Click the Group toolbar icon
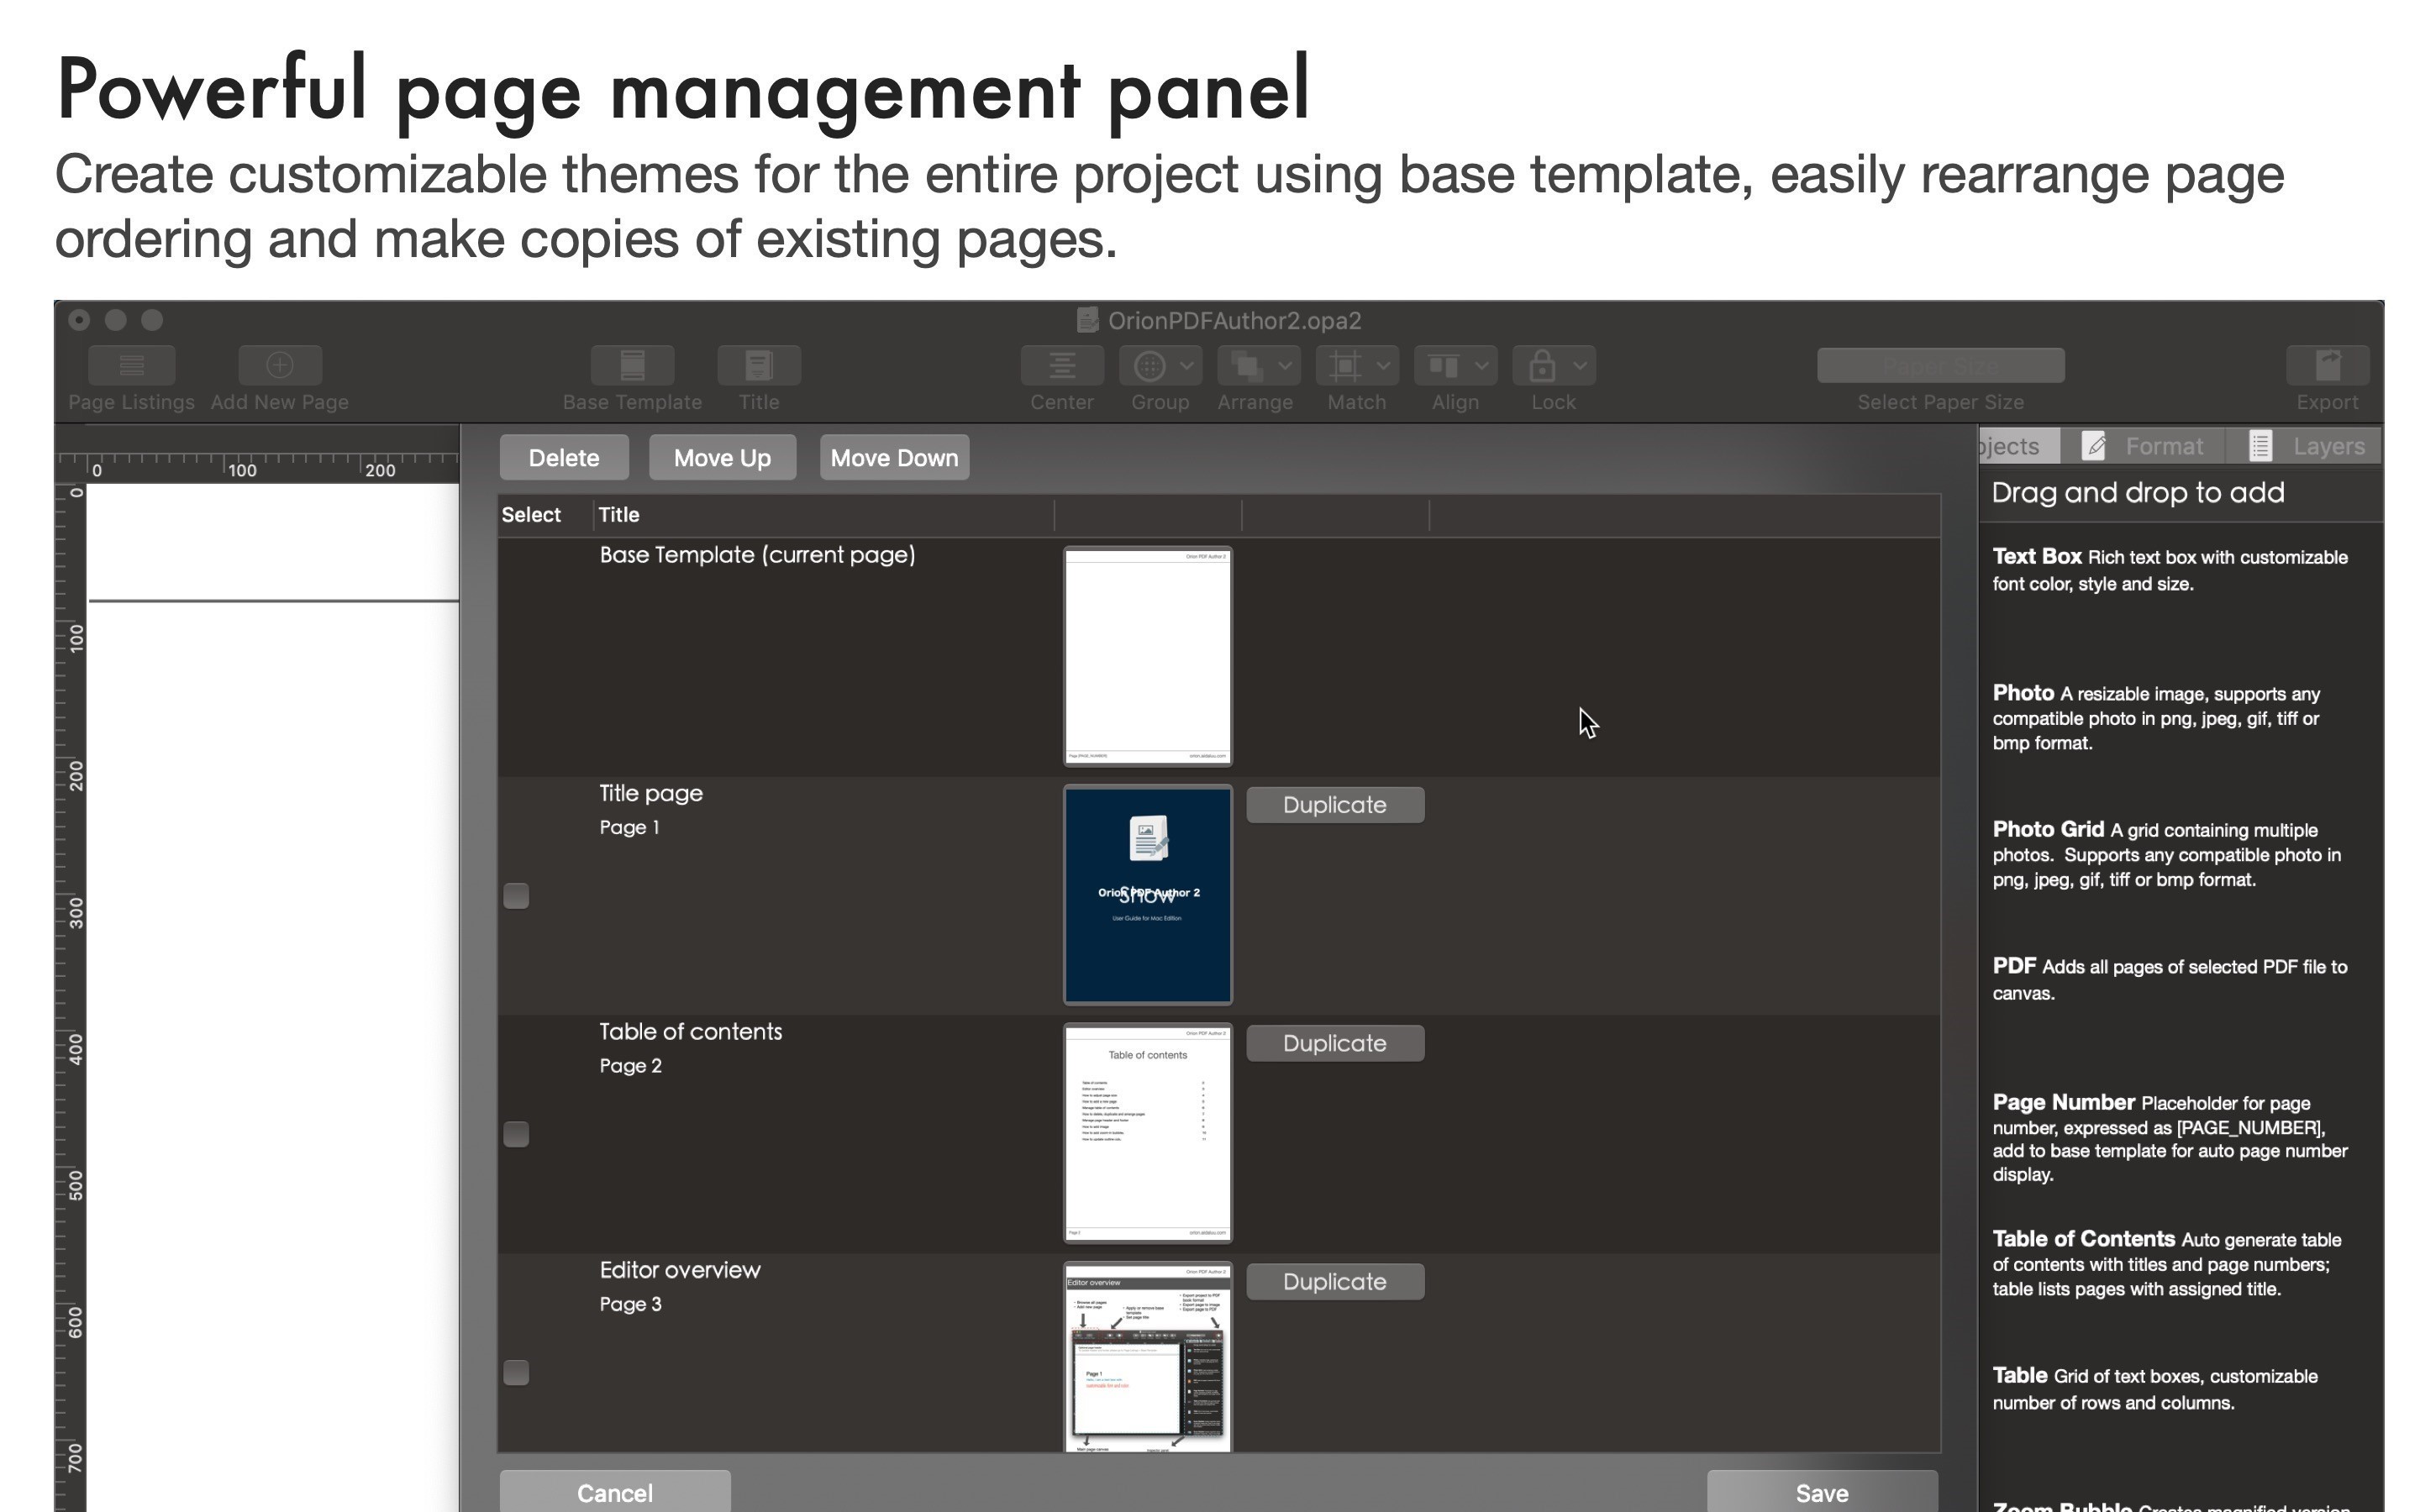 1149,366
